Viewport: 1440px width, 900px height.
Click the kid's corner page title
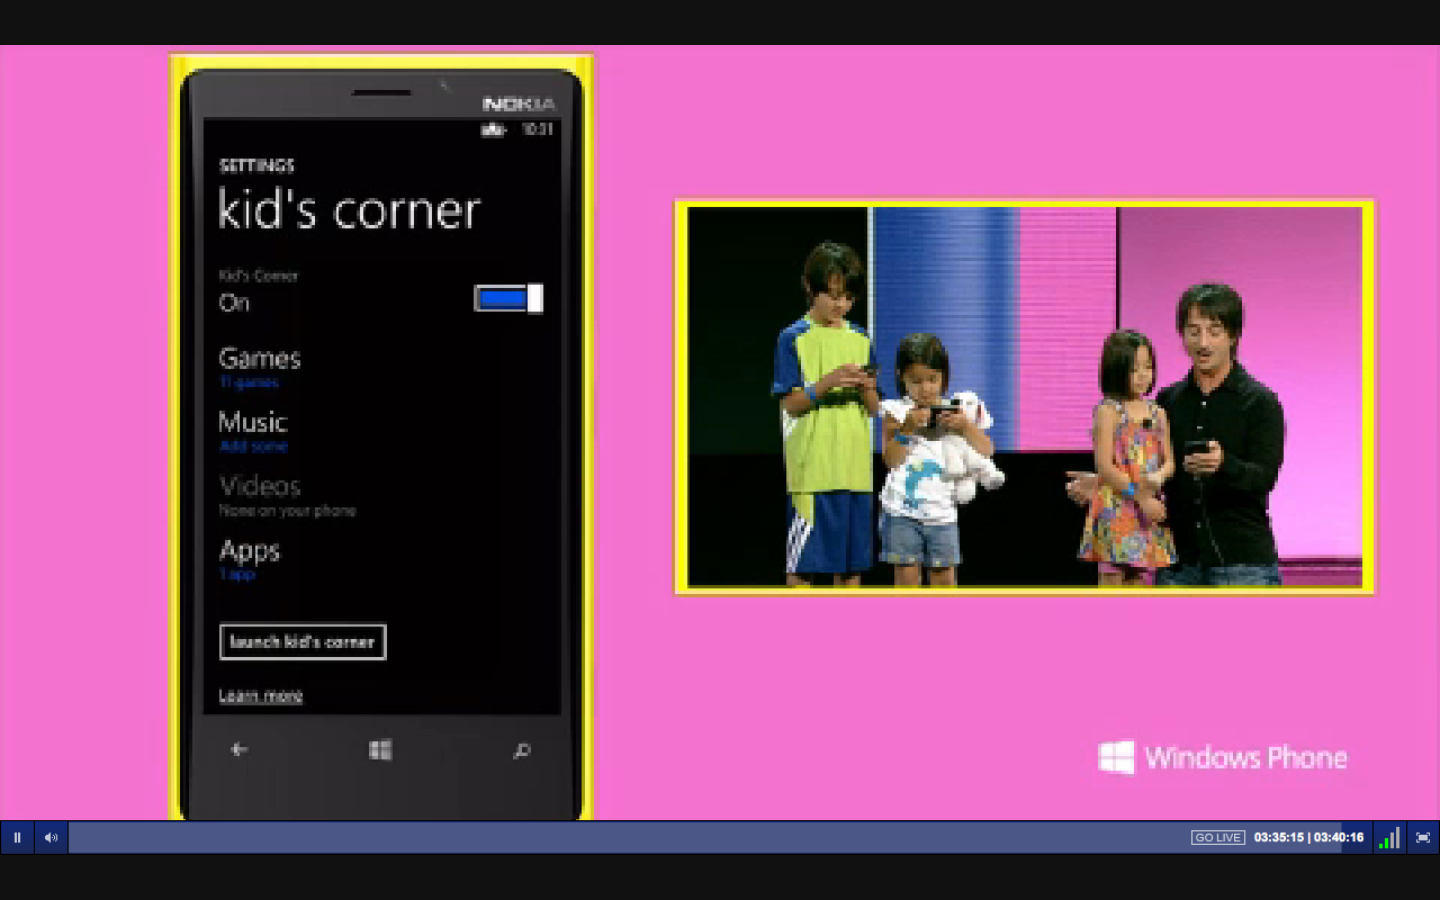[x=349, y=210]
